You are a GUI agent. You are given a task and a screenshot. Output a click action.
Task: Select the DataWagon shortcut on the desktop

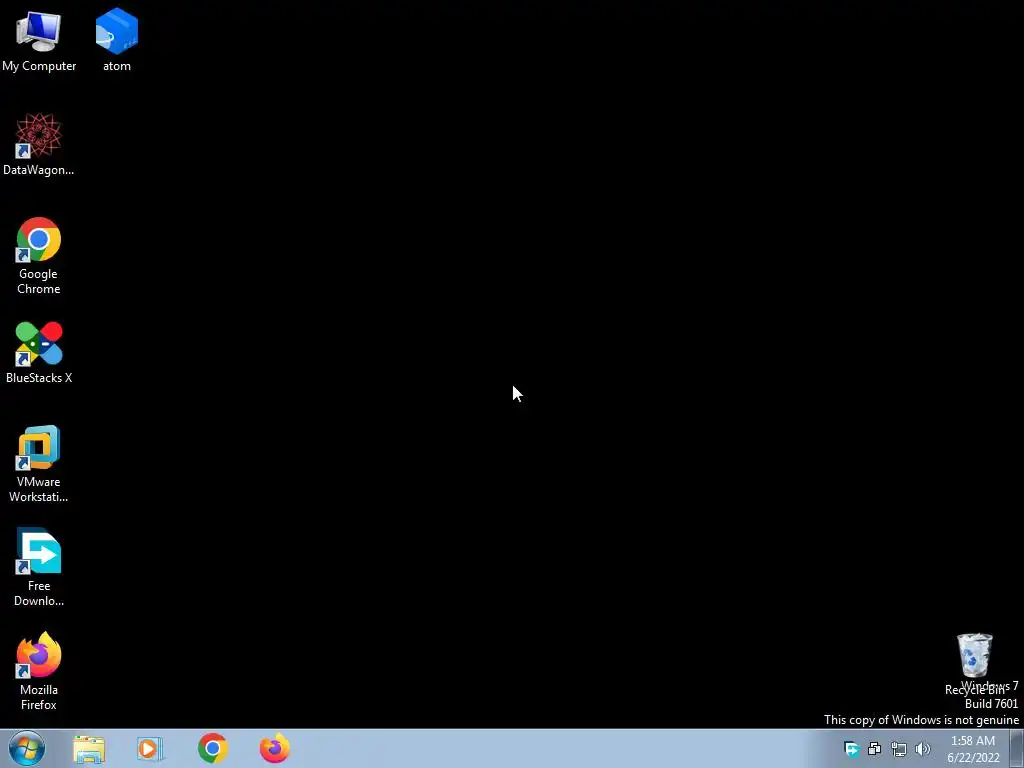click(39, 144)
